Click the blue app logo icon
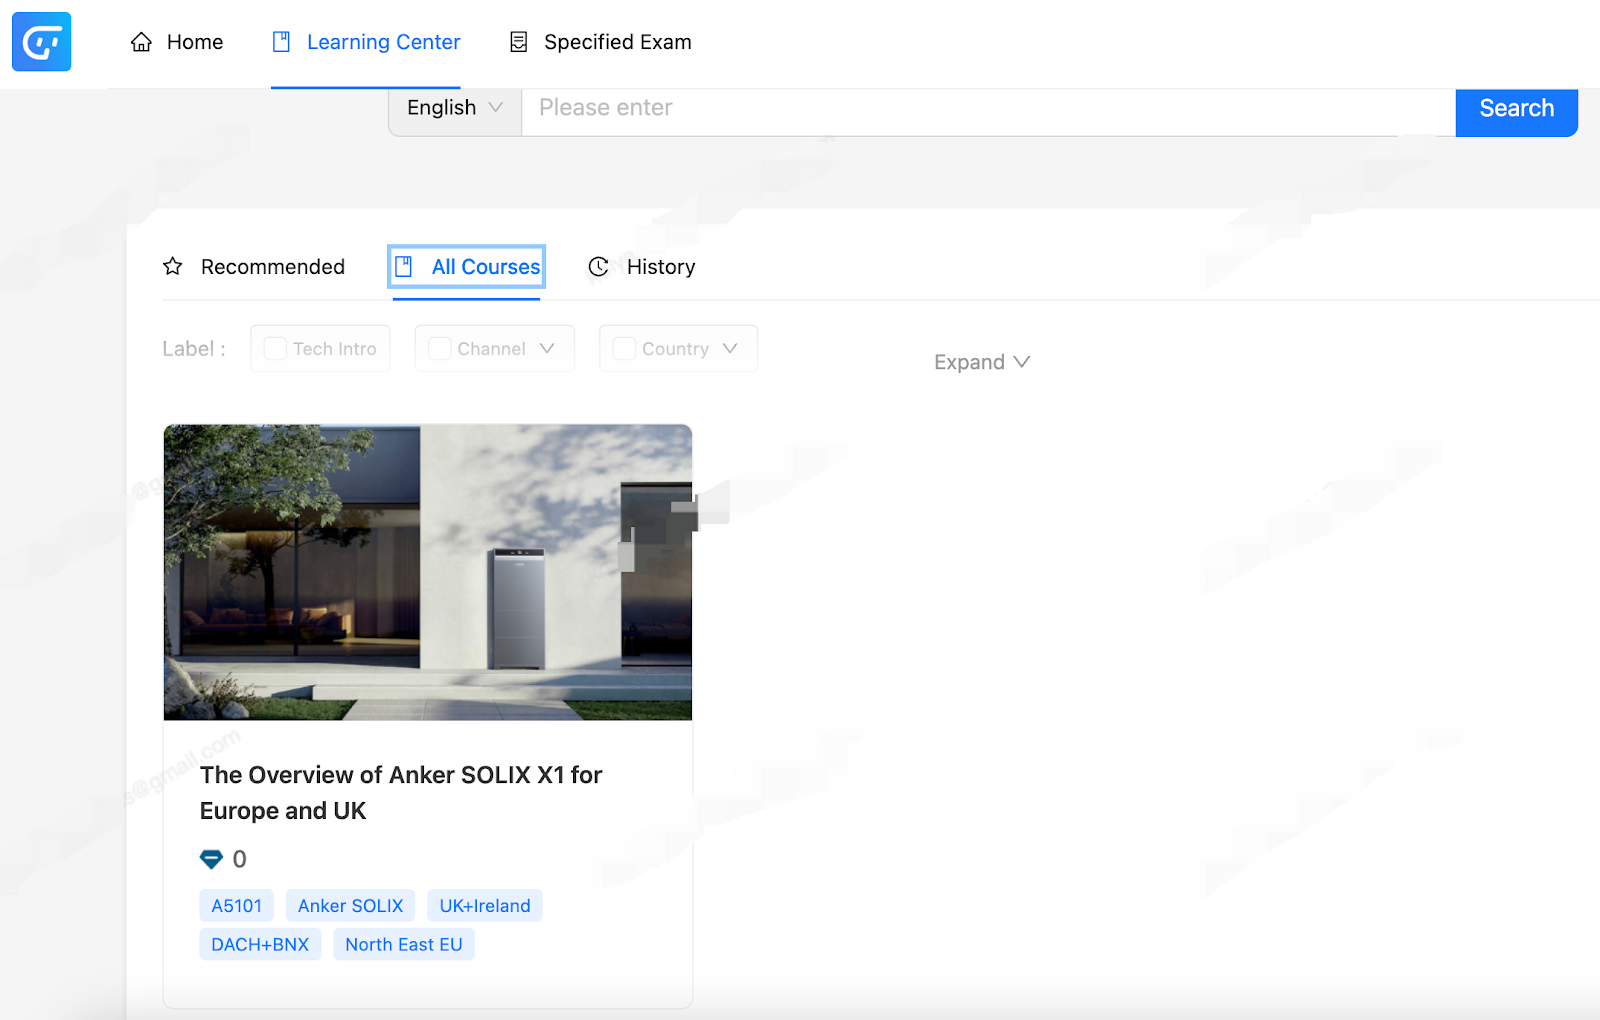 coord(41,42)
